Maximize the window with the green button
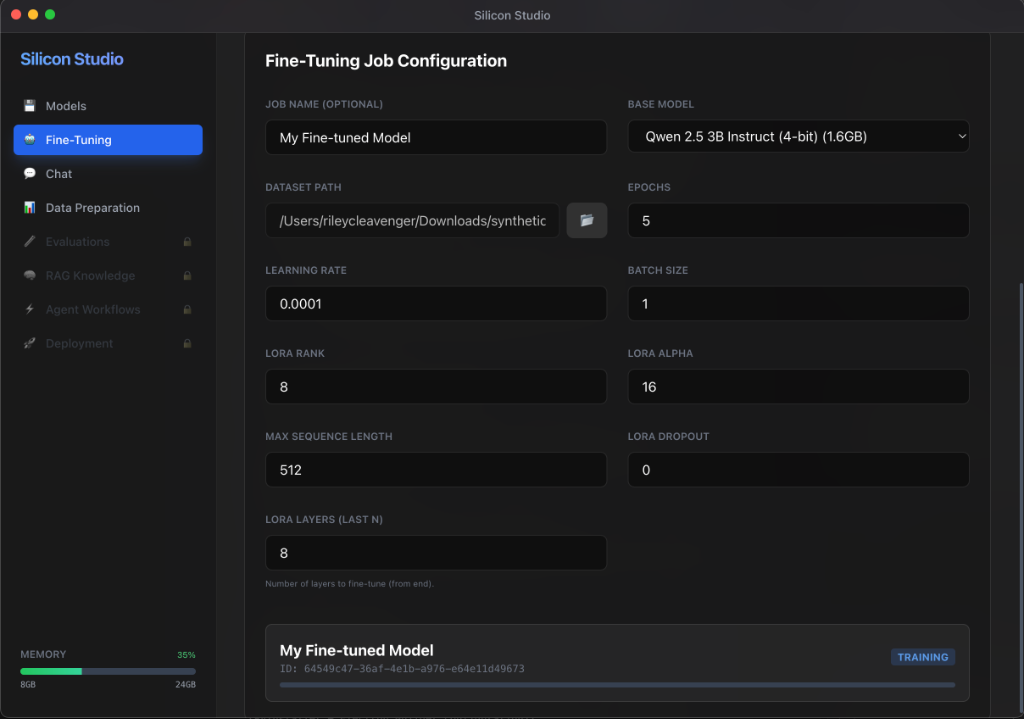Image resolution: width=1024 pixels, height=719 pixels. [x=50, y=14]
